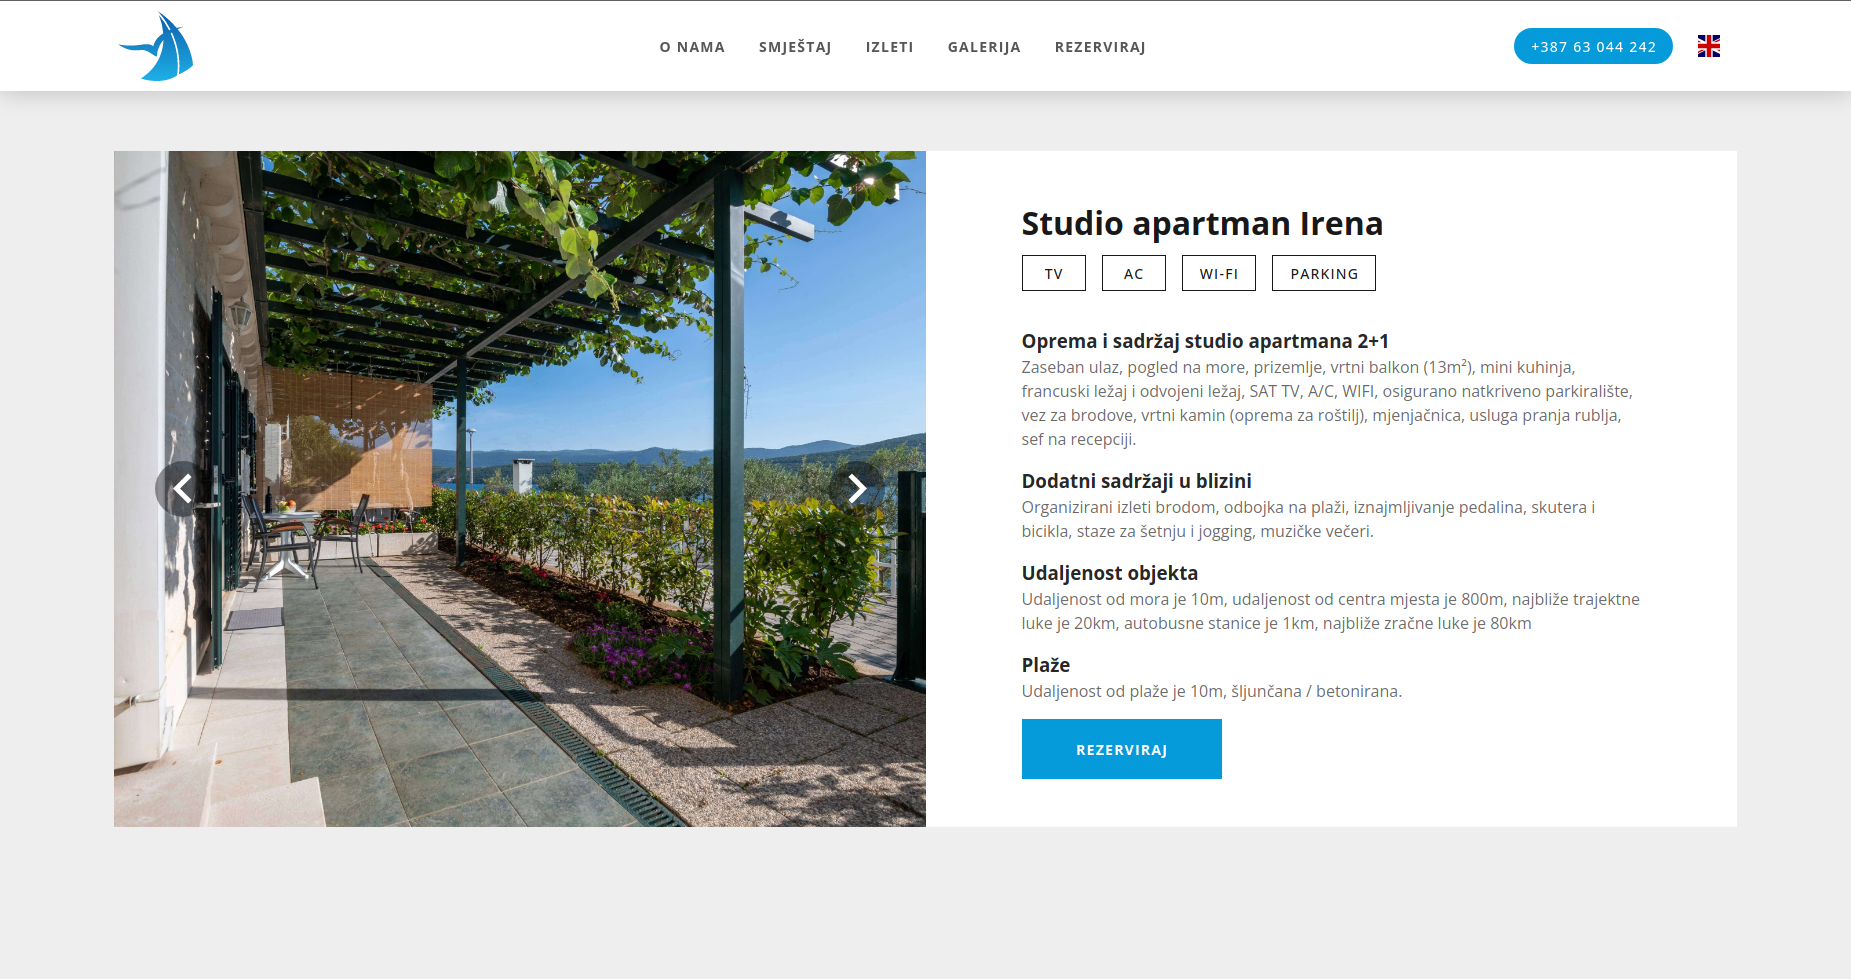Image resolution: width=1851 pixels, height=979 pixels.
Task: Call via the +387 63 044 242 button
Action: pyautogui.click(x=1593, y=46)
